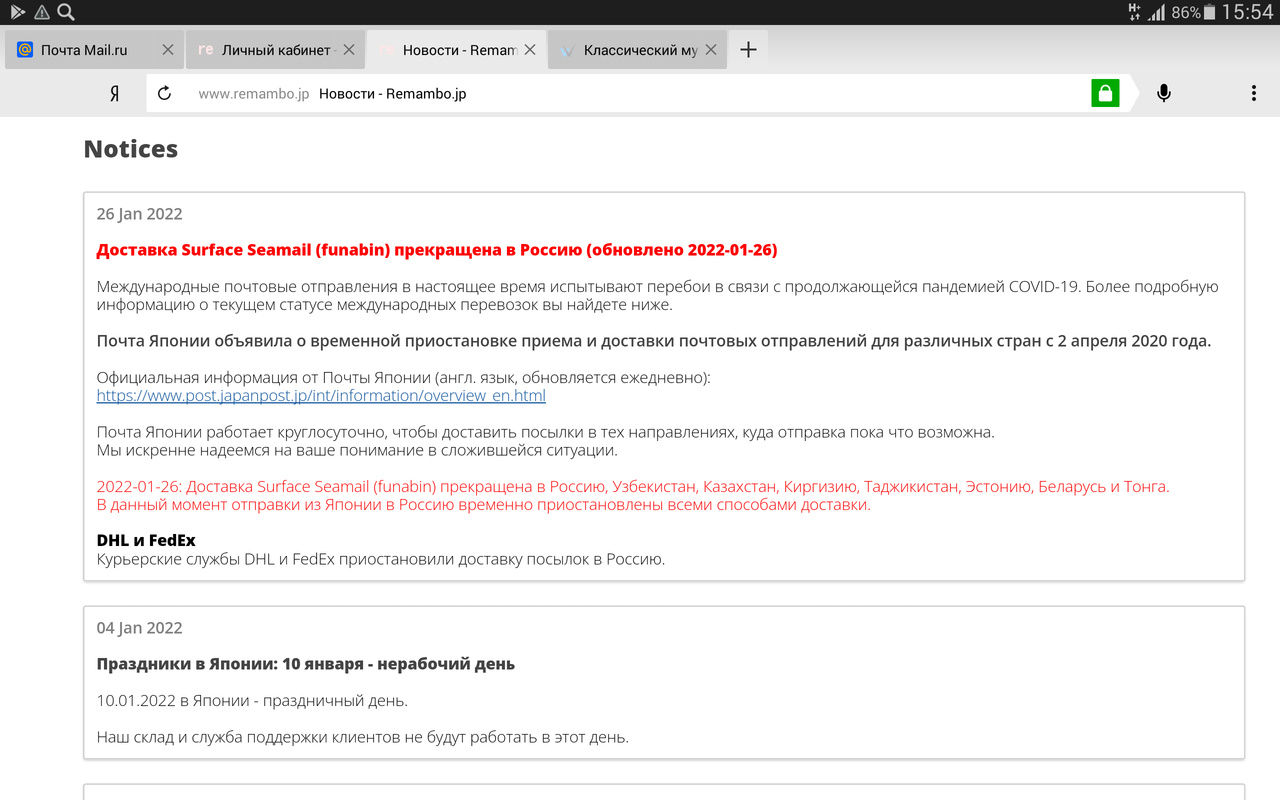Open the browser three-dot menu
This screenshot has width=1280, height=800.
(1253, 94)
